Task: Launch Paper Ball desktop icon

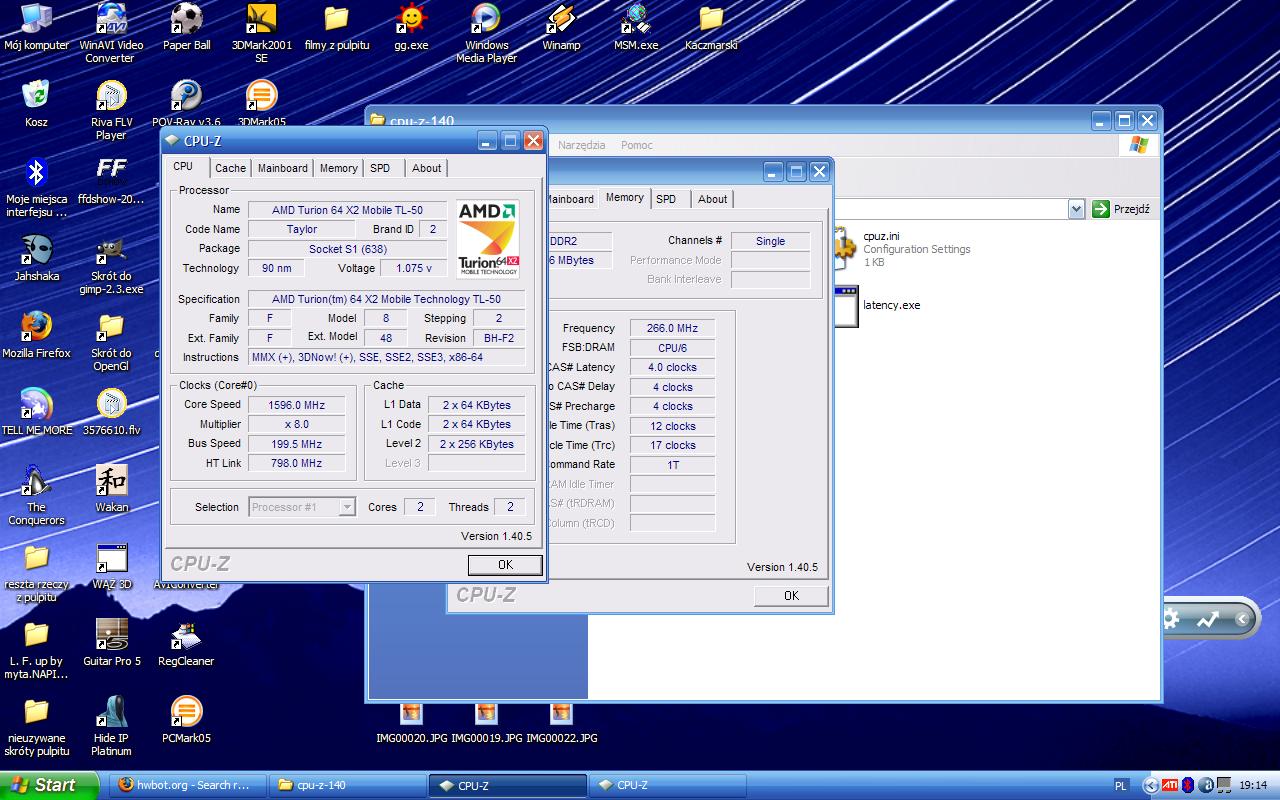Action: (186, 27)
